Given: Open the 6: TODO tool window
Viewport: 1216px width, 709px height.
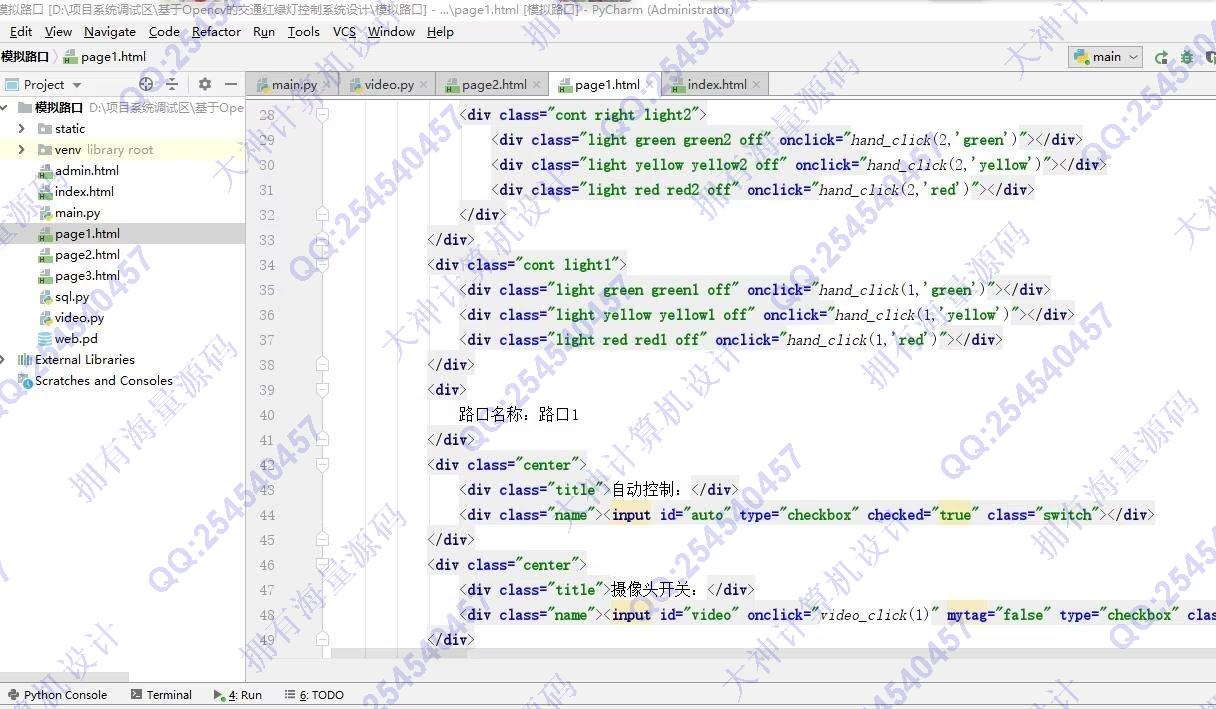Looking at the screenshot, I should point(314,695).
